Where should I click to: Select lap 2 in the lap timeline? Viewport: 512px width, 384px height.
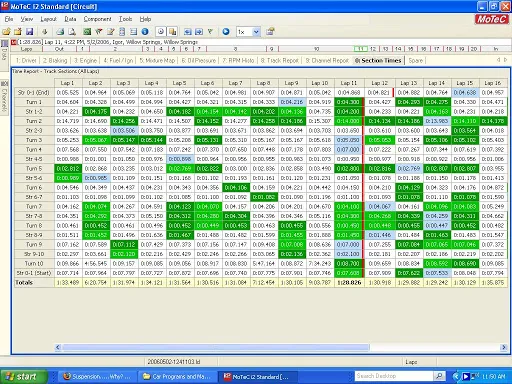[115, 49]
